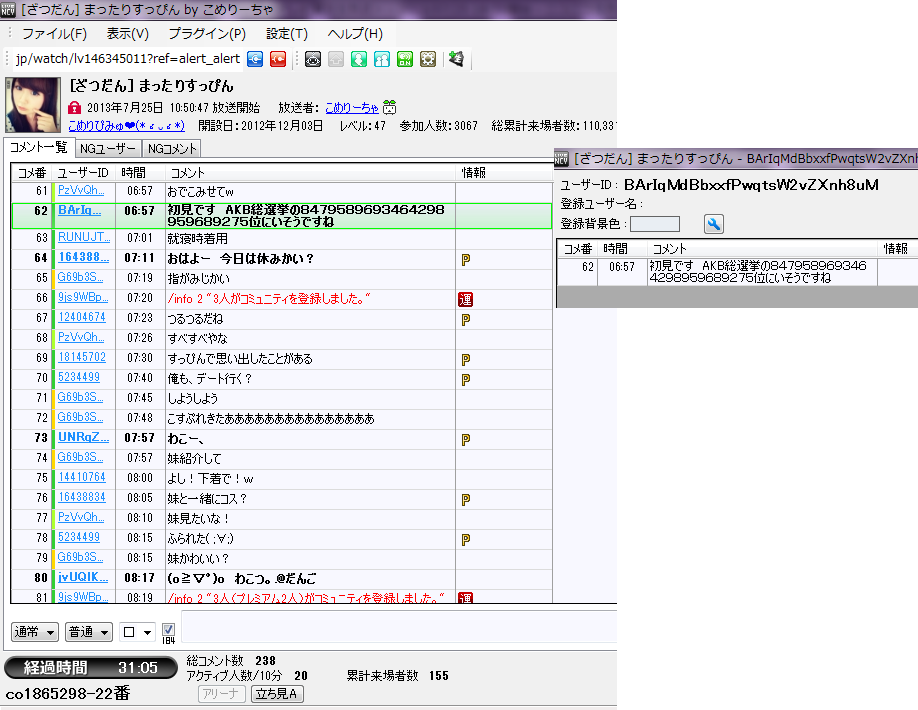
Task: Click the green single-user toolbar icon
Action: click(x=359, y=59)
